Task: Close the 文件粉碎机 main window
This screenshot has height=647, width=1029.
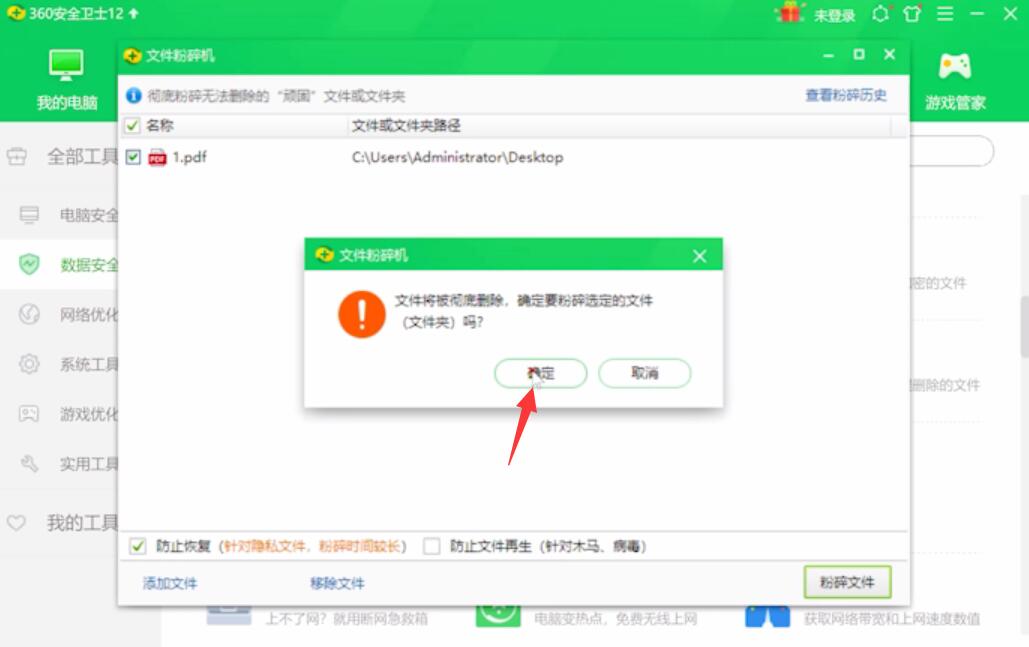Action: [x=889, y=54]
